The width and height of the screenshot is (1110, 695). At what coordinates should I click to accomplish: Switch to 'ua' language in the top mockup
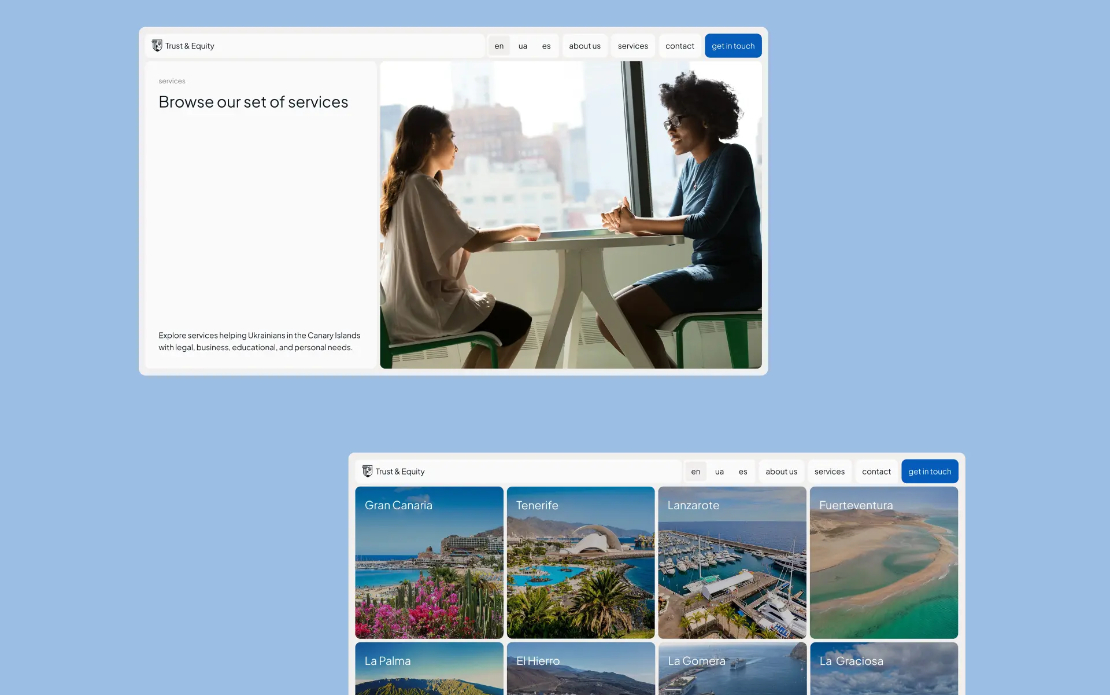click(x=522, y=46)
